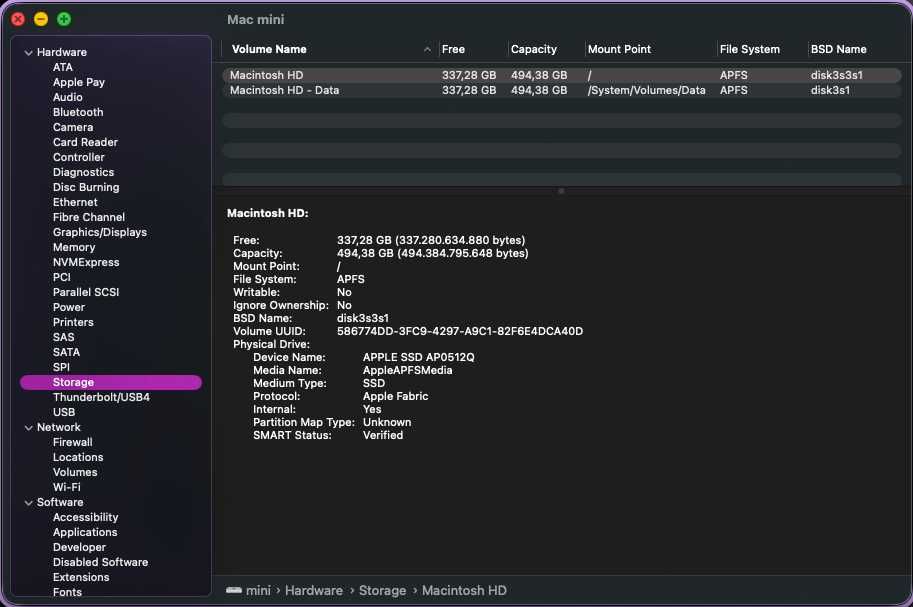Select Memory in the sidebar
913x607 pixels.
coord(74,248)
